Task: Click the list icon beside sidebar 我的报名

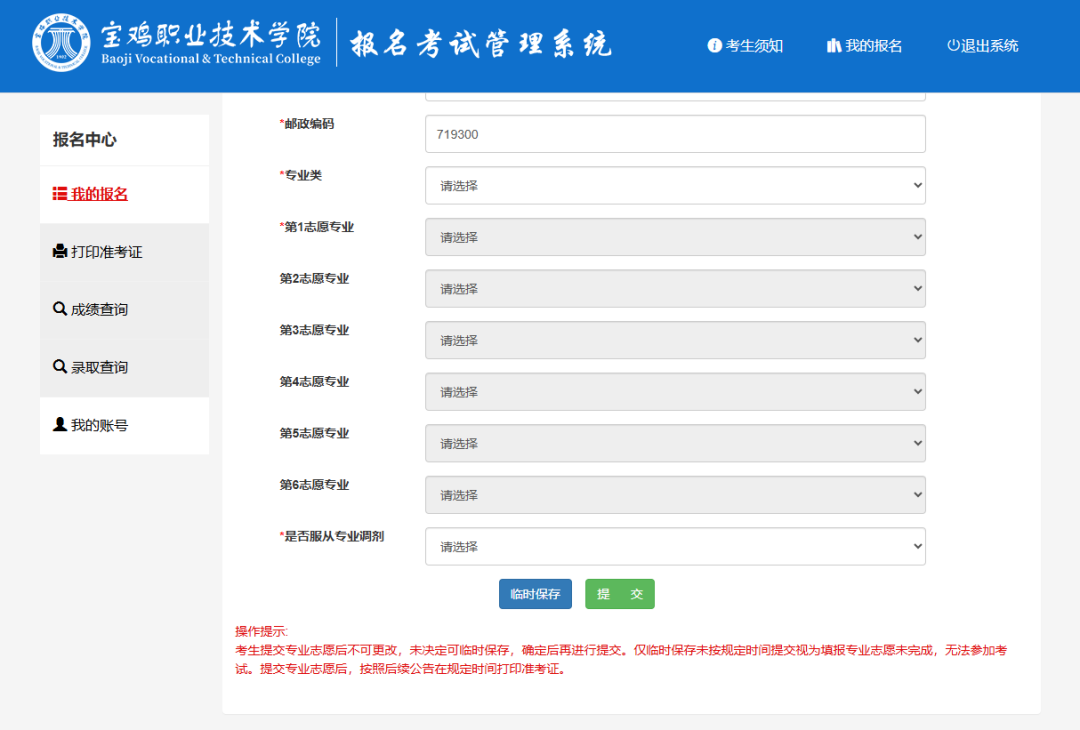Action: tap(59, 194)
